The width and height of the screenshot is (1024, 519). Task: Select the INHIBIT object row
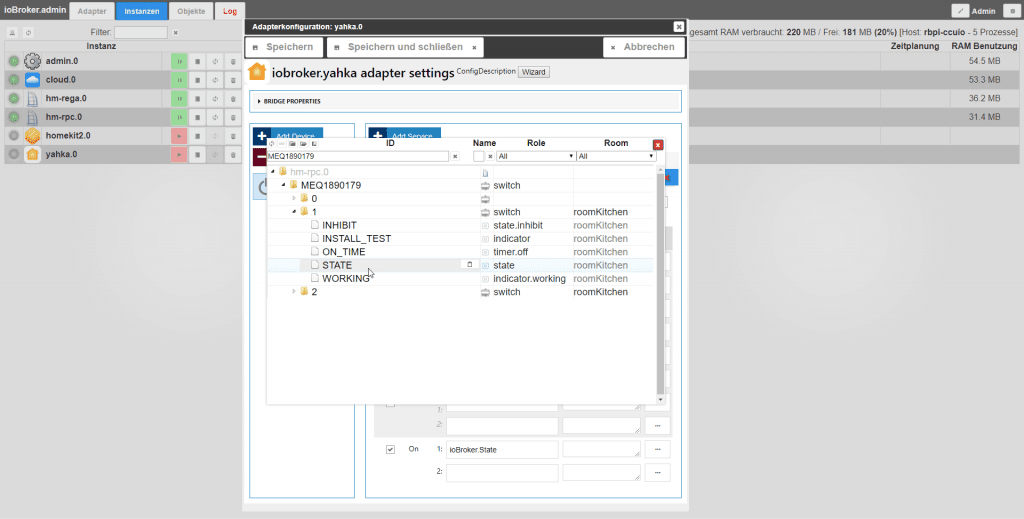click(460, 225)
